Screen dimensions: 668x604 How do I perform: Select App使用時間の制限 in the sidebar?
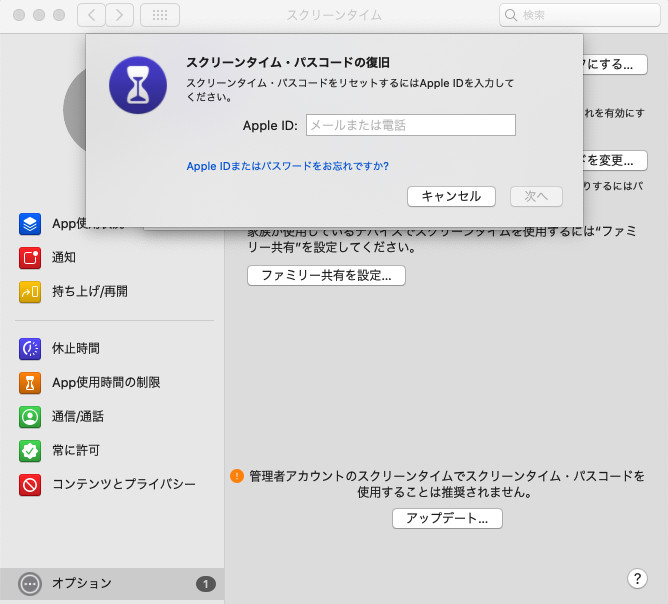click(106, 383)
